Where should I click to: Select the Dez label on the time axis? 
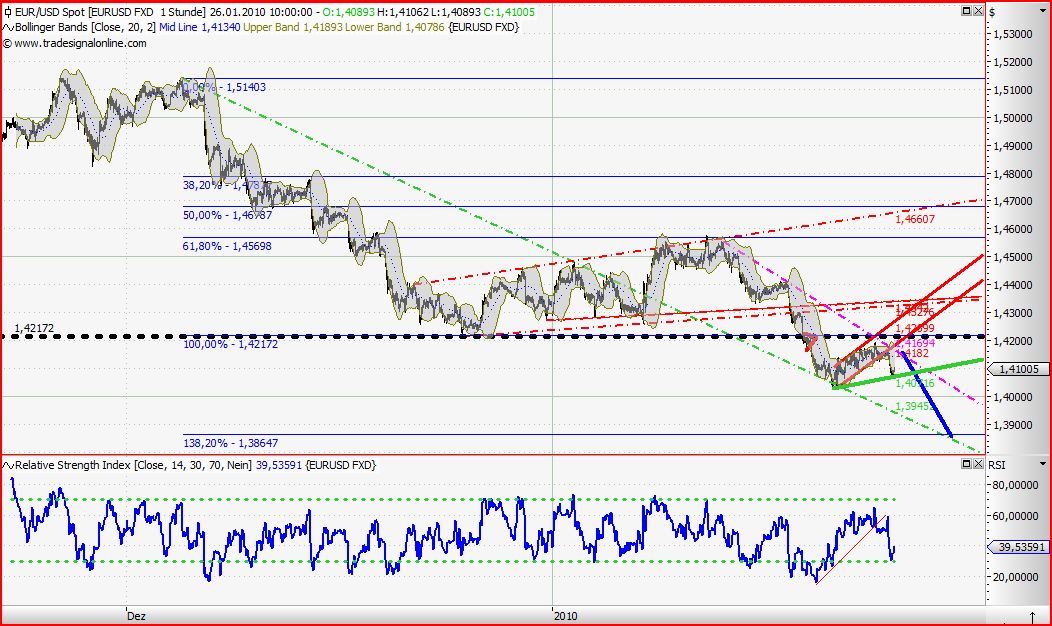click(x=136, y=616)
